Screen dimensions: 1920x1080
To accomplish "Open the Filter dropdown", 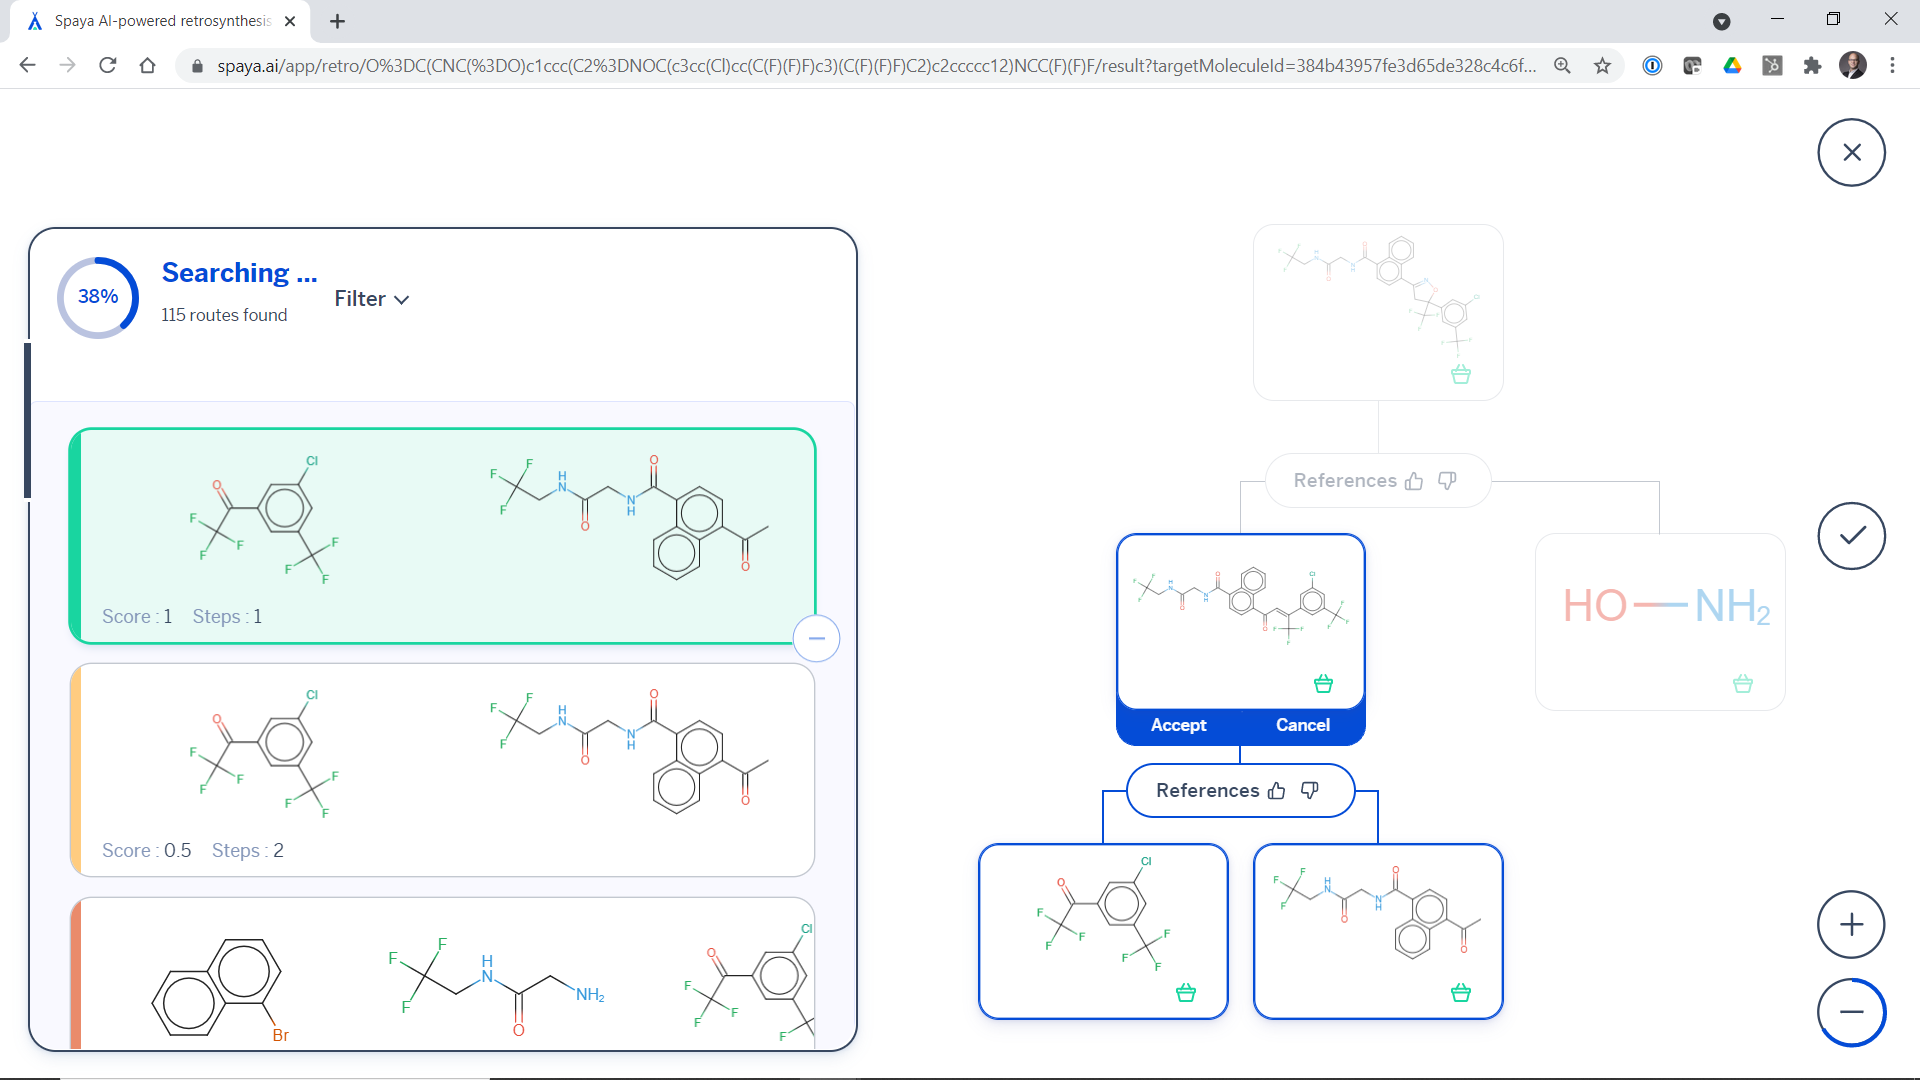I will point(371,299).
